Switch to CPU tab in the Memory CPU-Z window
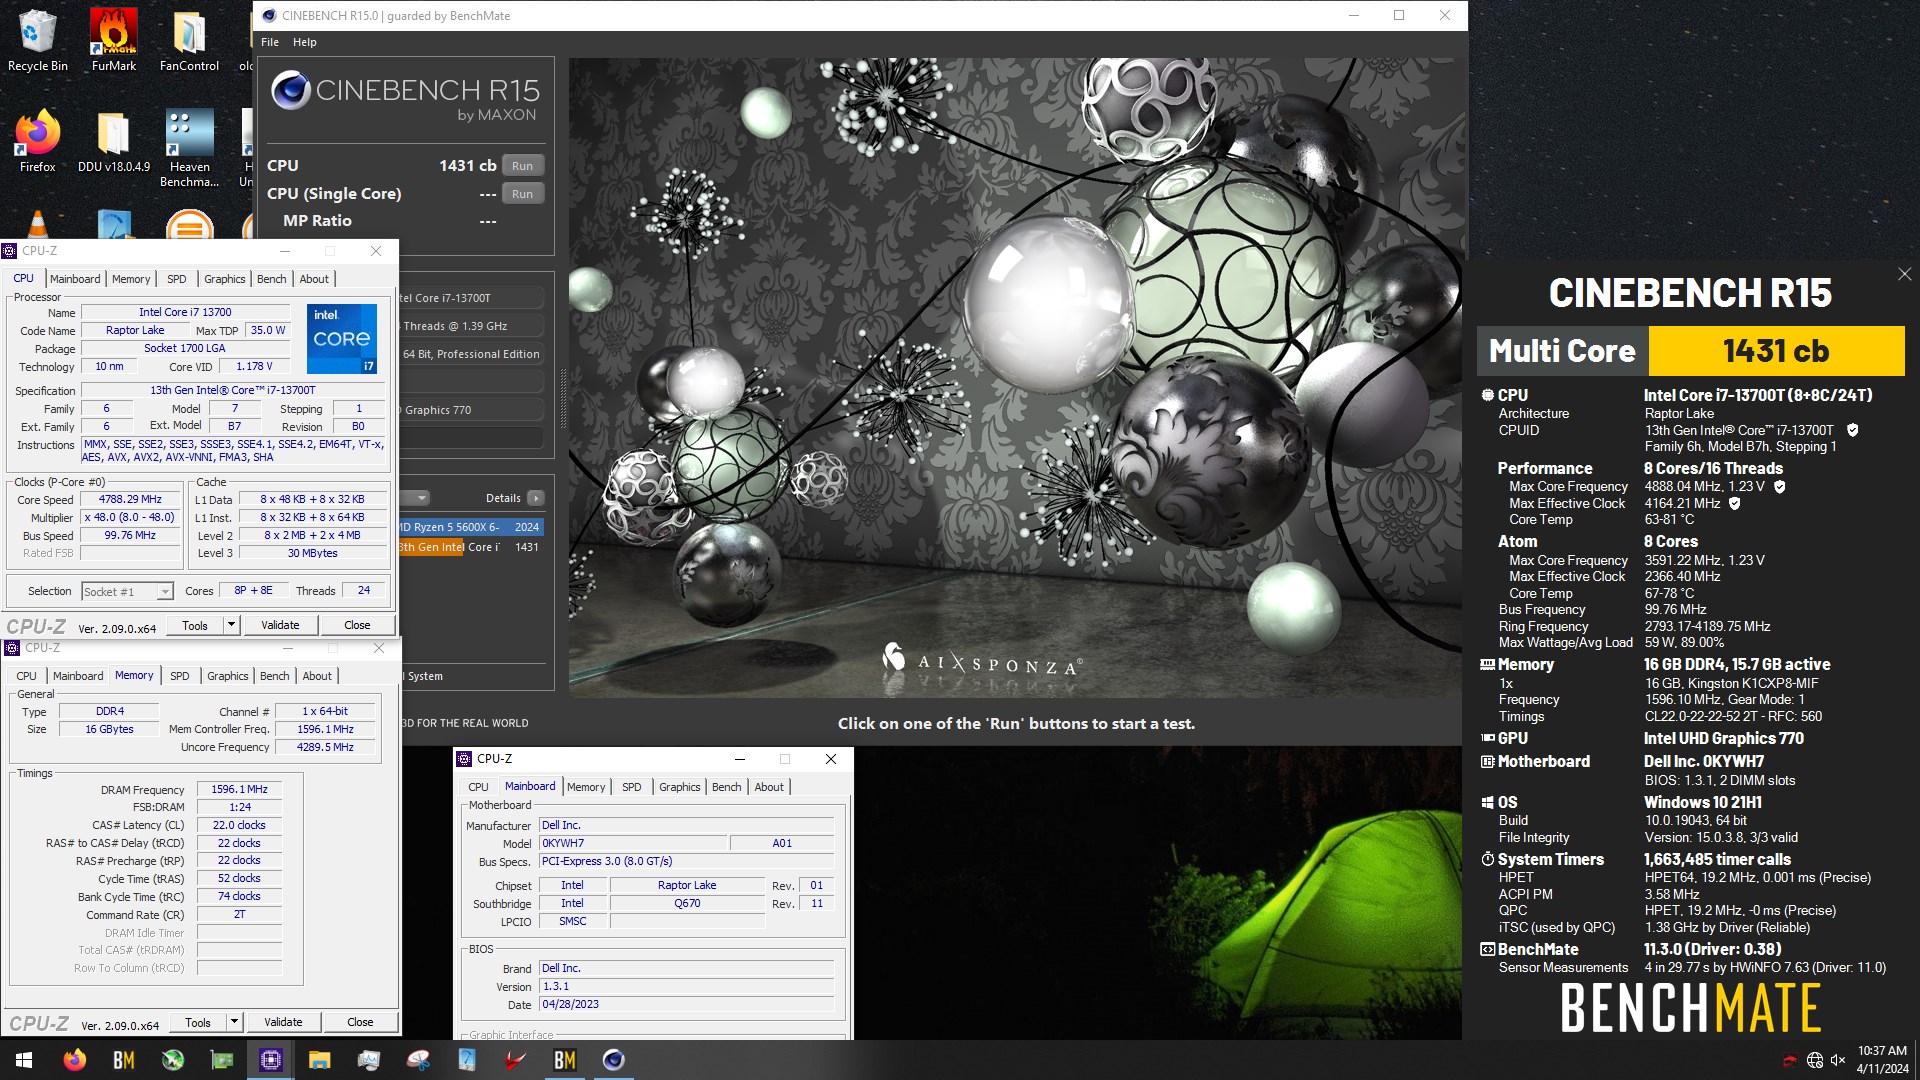The width and height of the screenshot is (1920, 1080). [27, 676]
